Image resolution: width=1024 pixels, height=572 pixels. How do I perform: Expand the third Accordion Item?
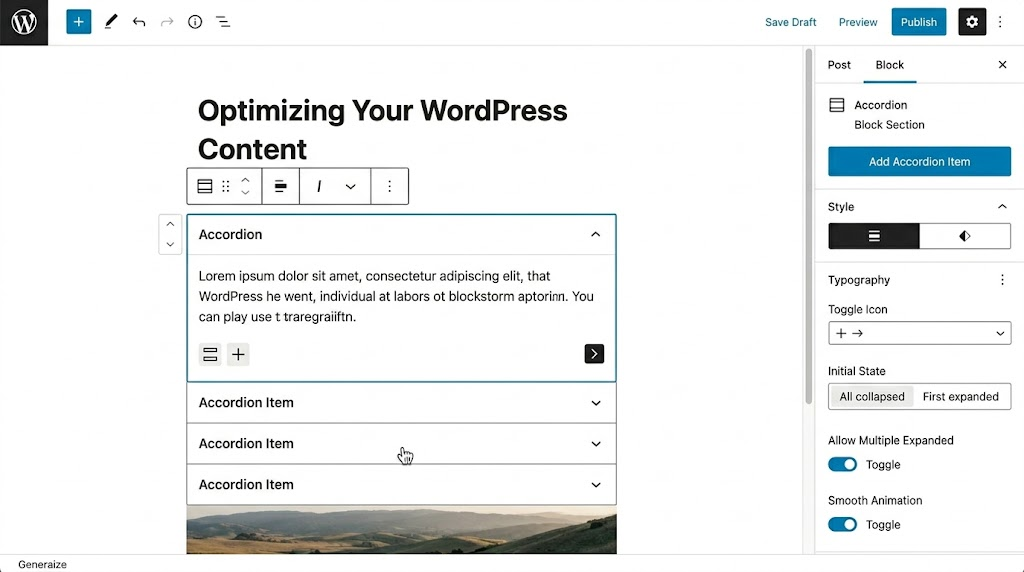point(596,485)
